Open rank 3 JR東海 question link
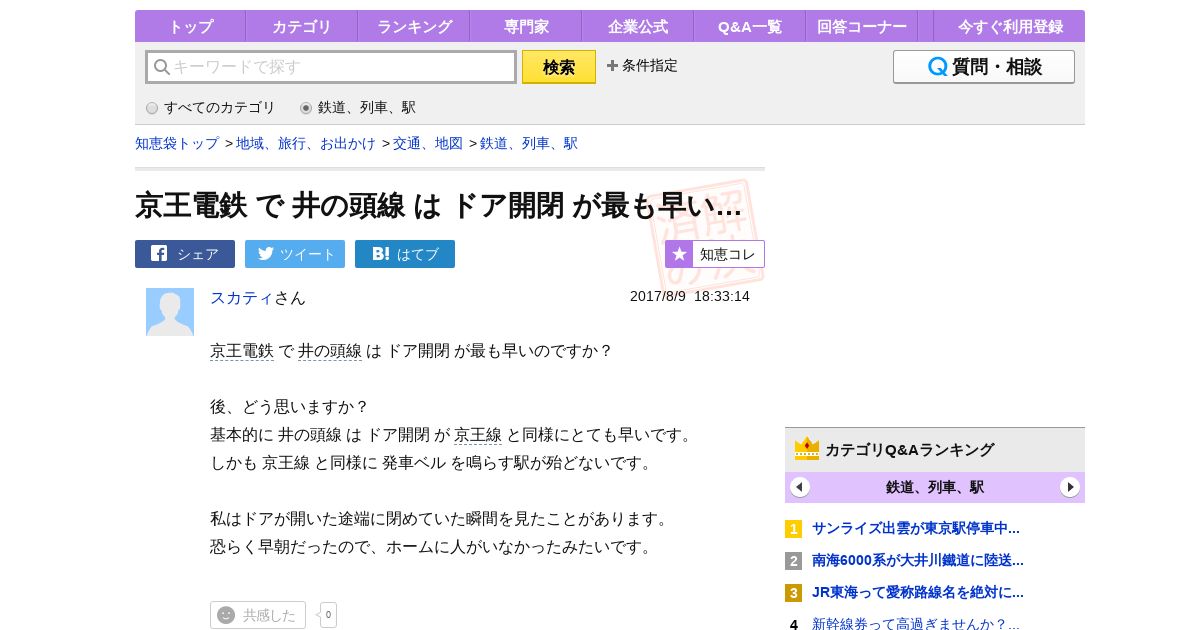The height and width of the screenshot is (630, 1200). (x=917, y=592)
